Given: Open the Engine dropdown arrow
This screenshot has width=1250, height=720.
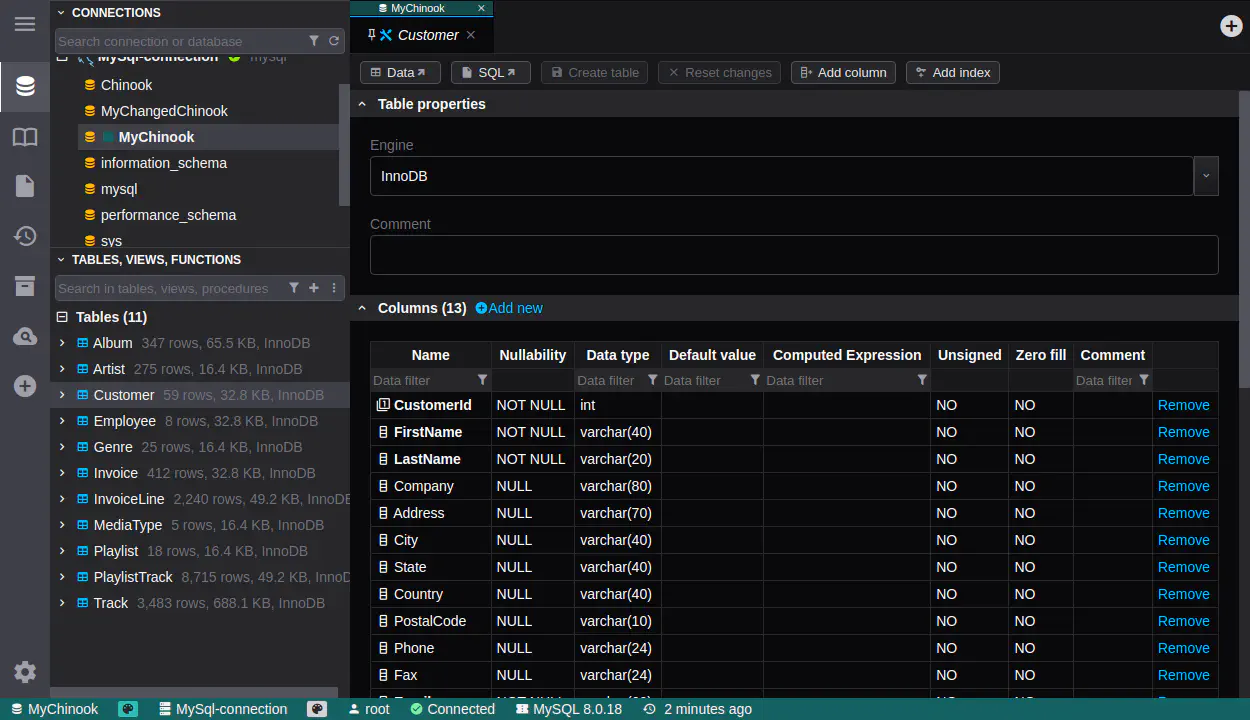Looking at the screenshot, I should [x=1205, y=176].
